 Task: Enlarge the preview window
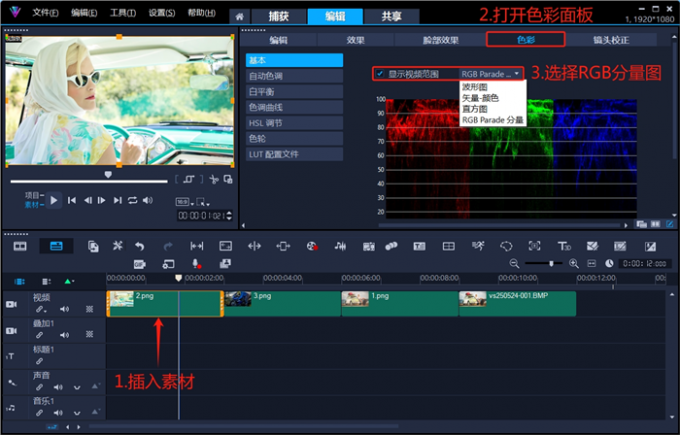click(x=228, y=179)
